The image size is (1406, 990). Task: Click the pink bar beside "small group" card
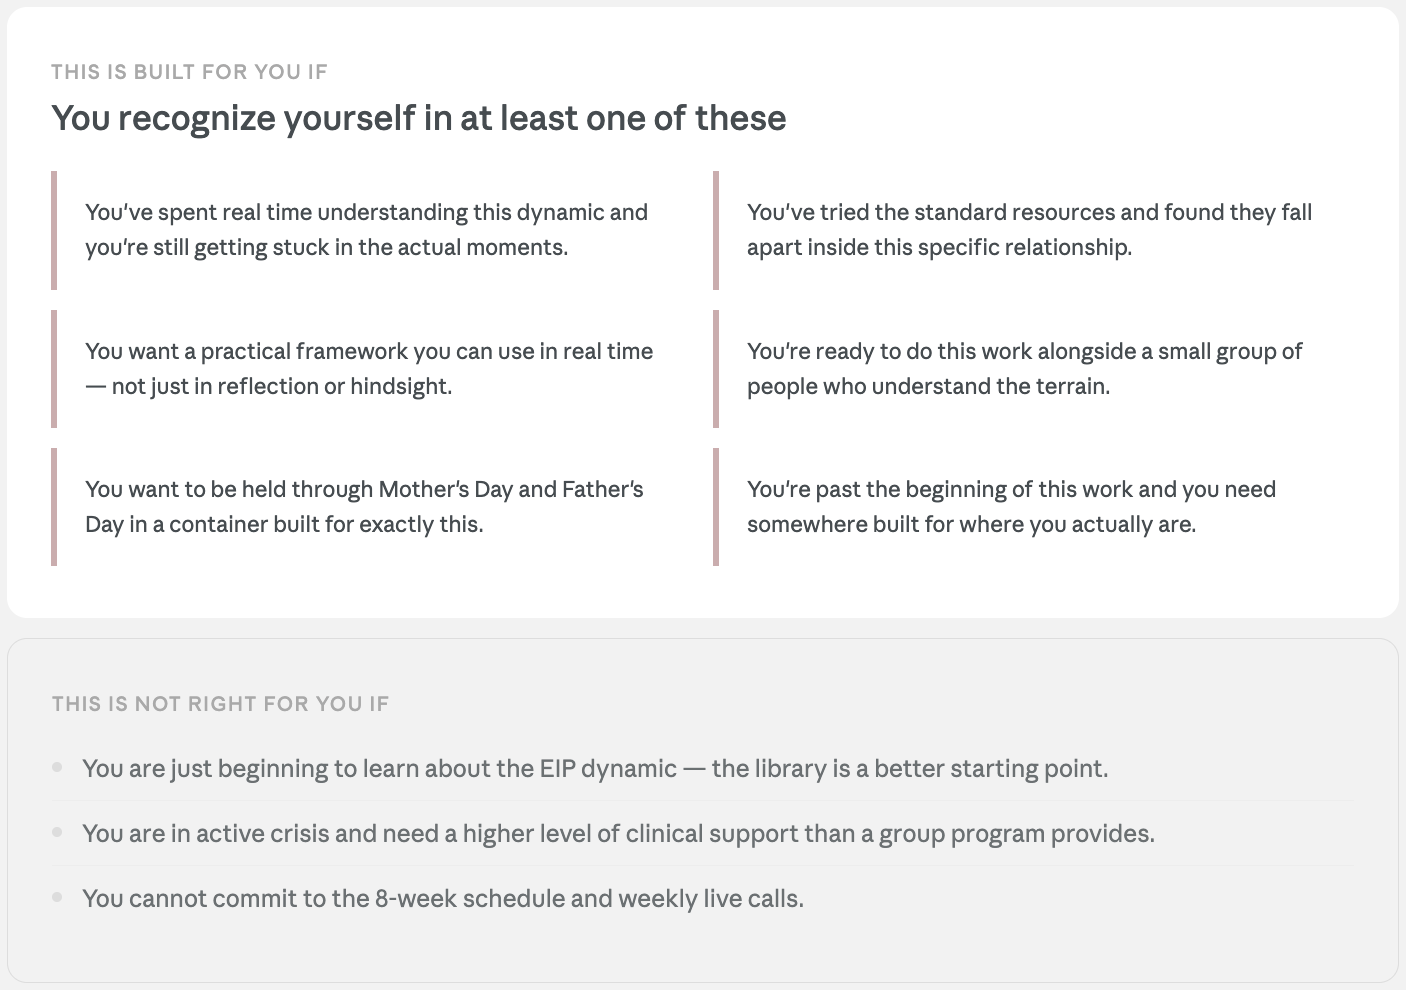pyautogui.click(x=716, y=369)
